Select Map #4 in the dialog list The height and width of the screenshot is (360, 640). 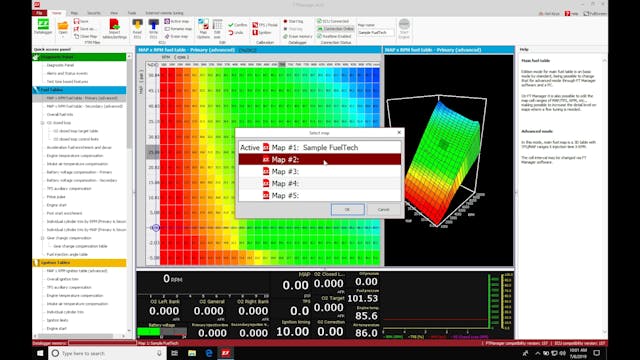click(320, 184)
